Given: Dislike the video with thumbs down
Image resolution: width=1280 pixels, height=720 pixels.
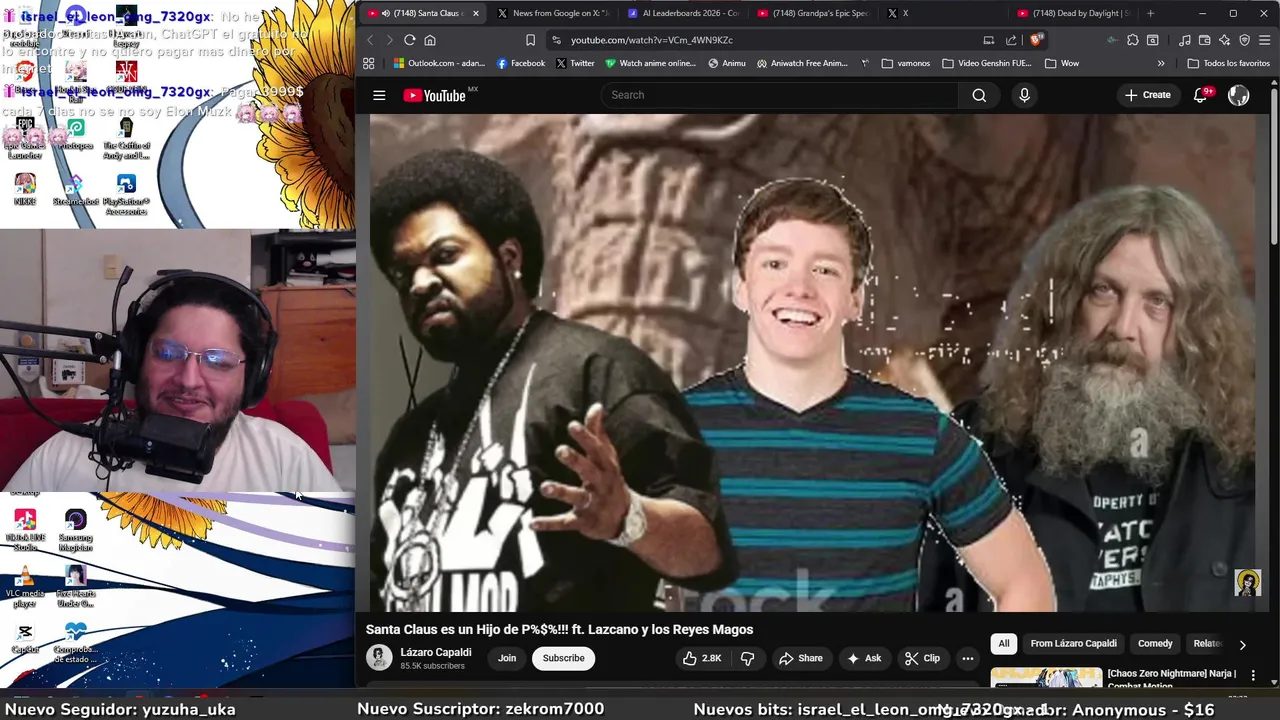Looking at the screenshot, I should coord(747,658).
